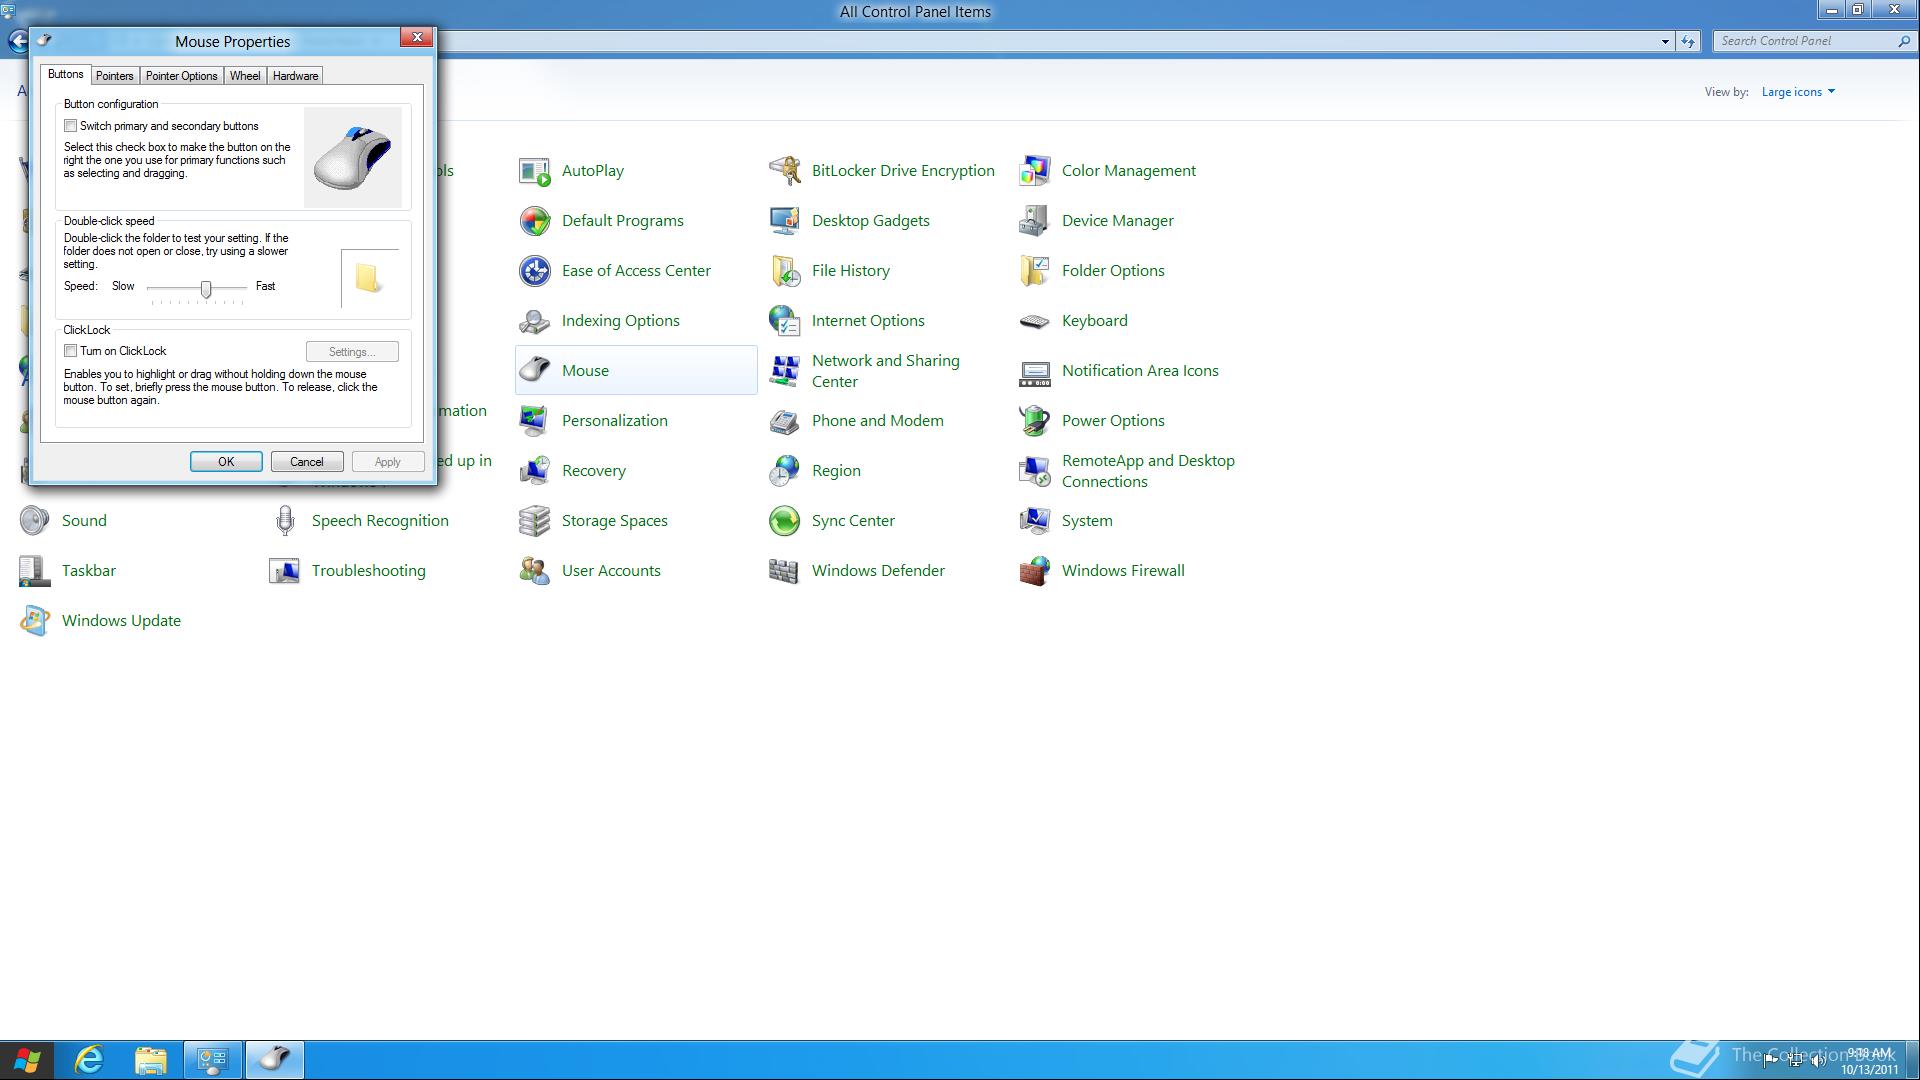Close the Mouse Properties dialog

(417, 38)
